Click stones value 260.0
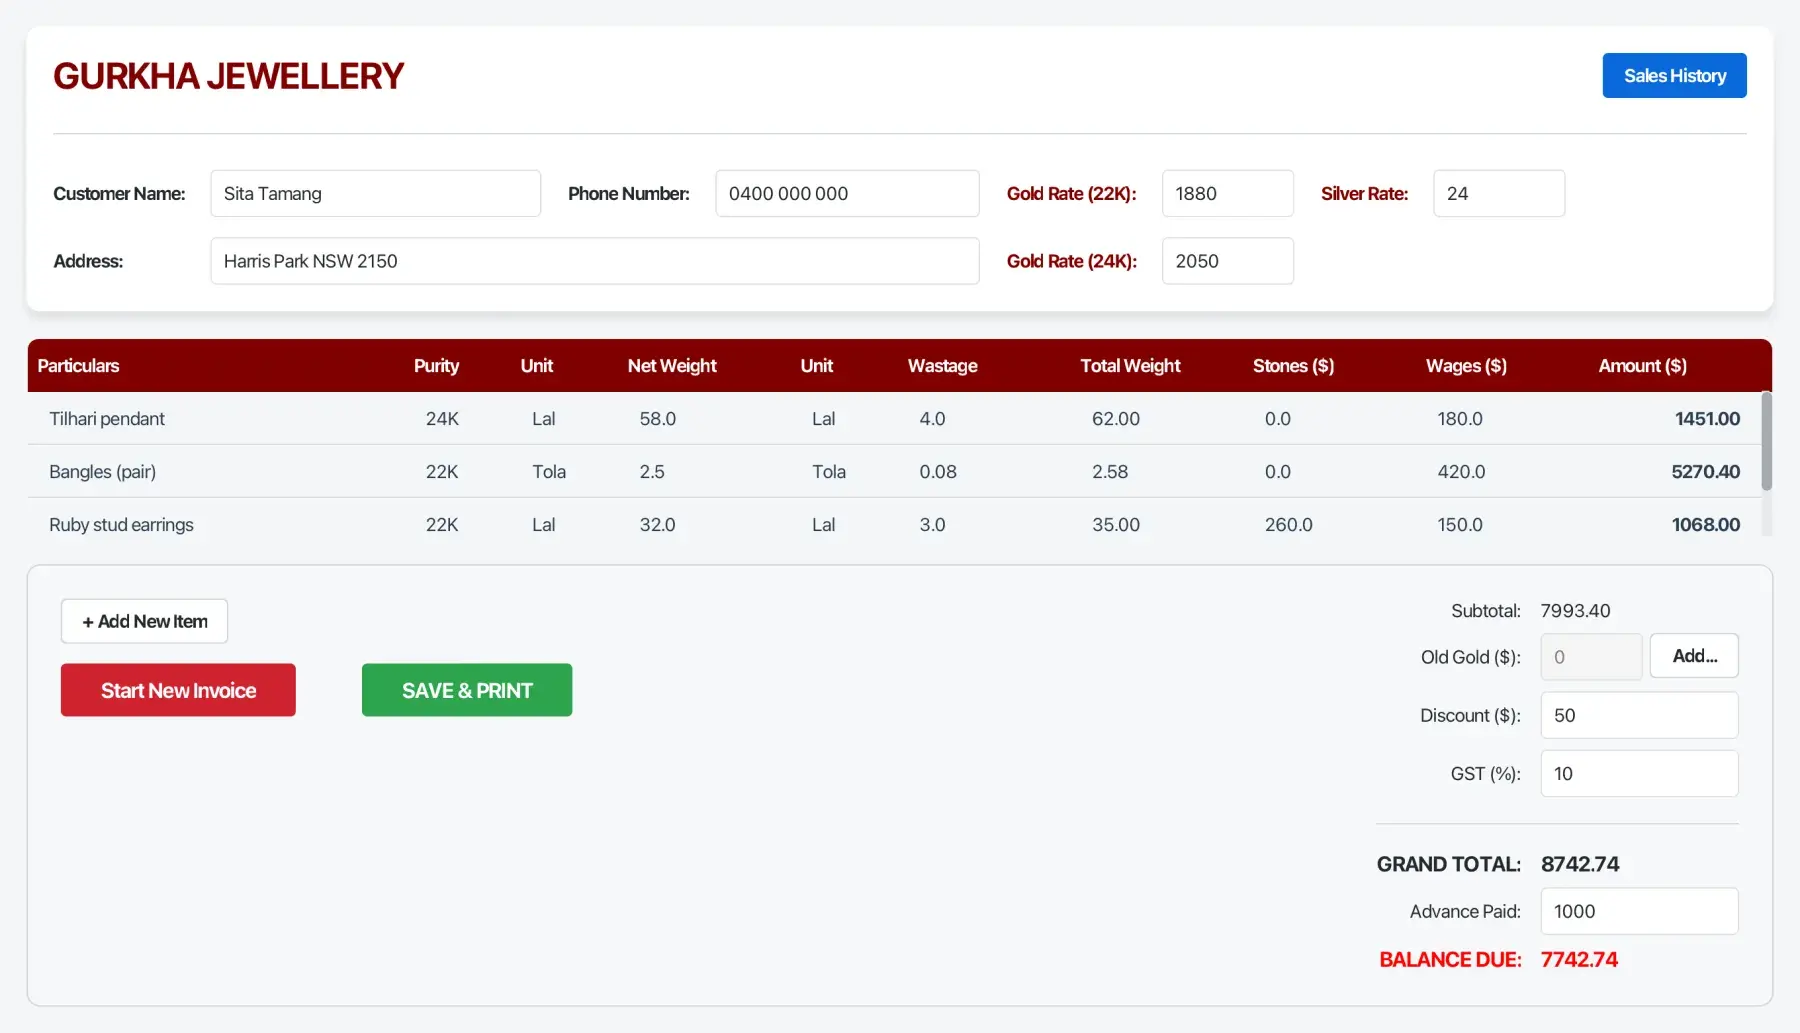Screen dimensions: 1800x1033 [1288, 525]
